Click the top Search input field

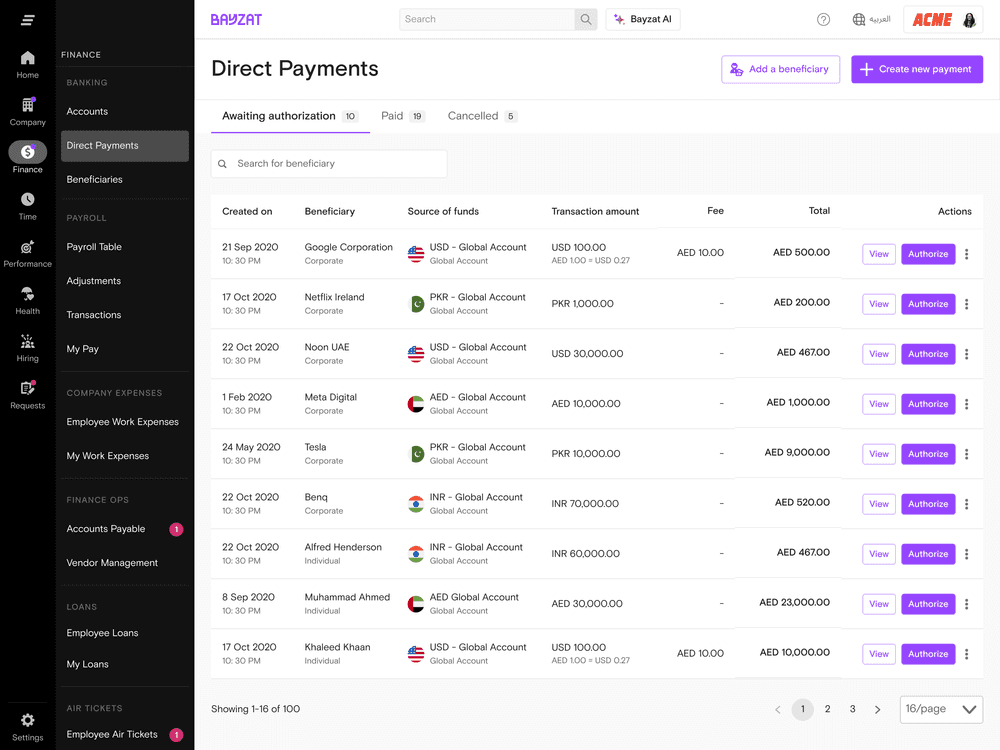487,19
